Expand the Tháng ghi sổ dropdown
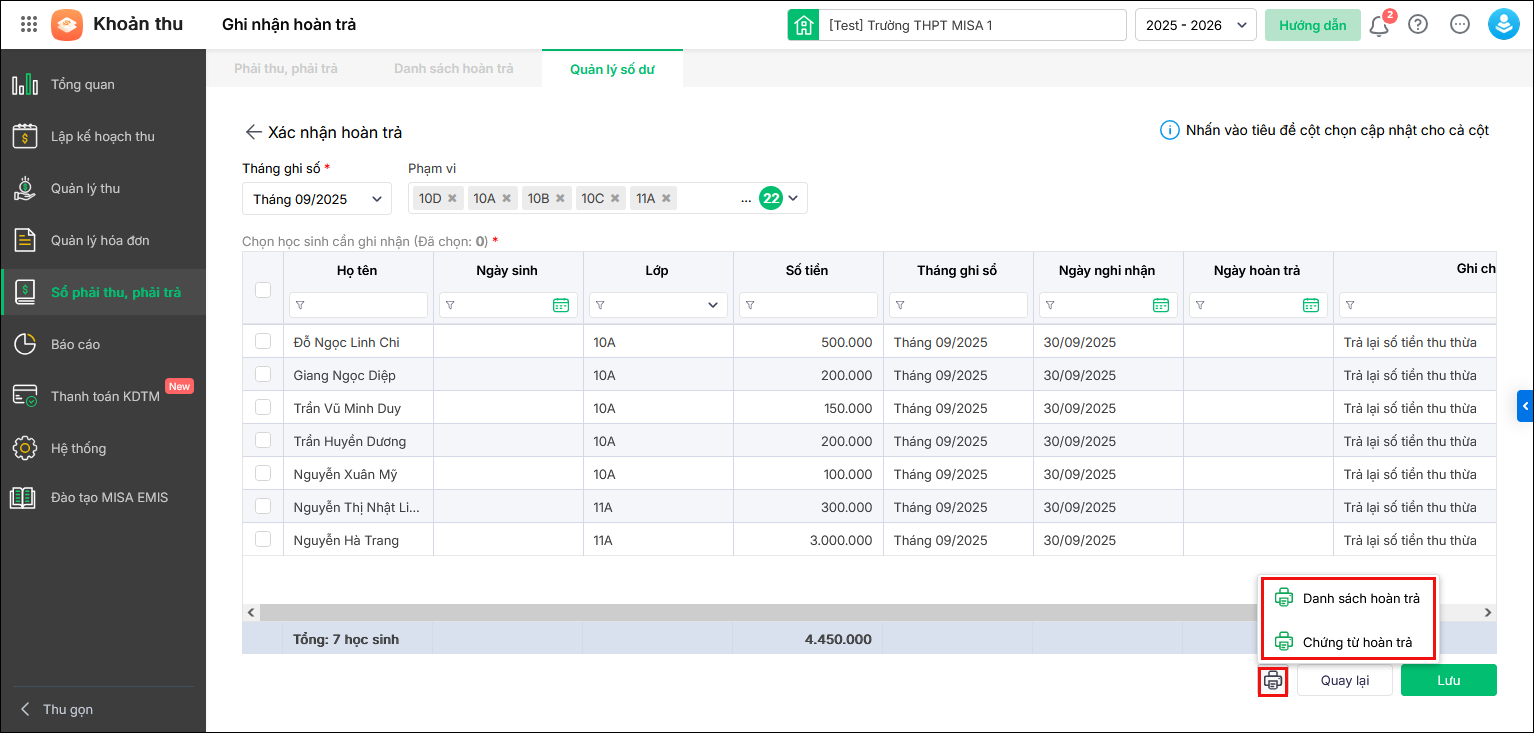 [x=317, y=199]
